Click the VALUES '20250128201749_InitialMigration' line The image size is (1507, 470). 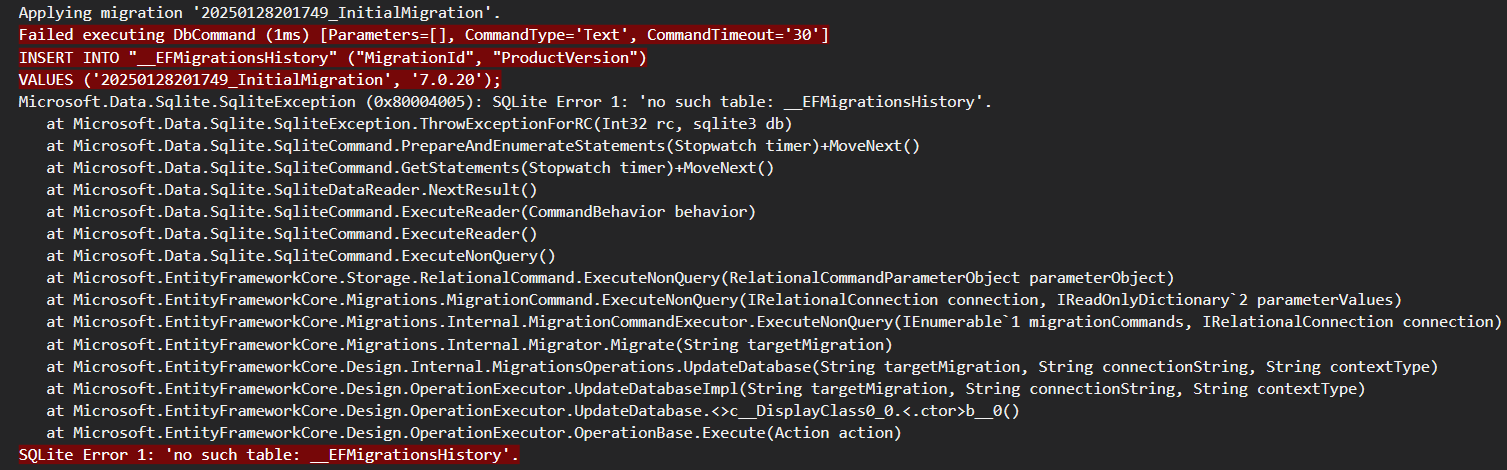click(260, 80)
